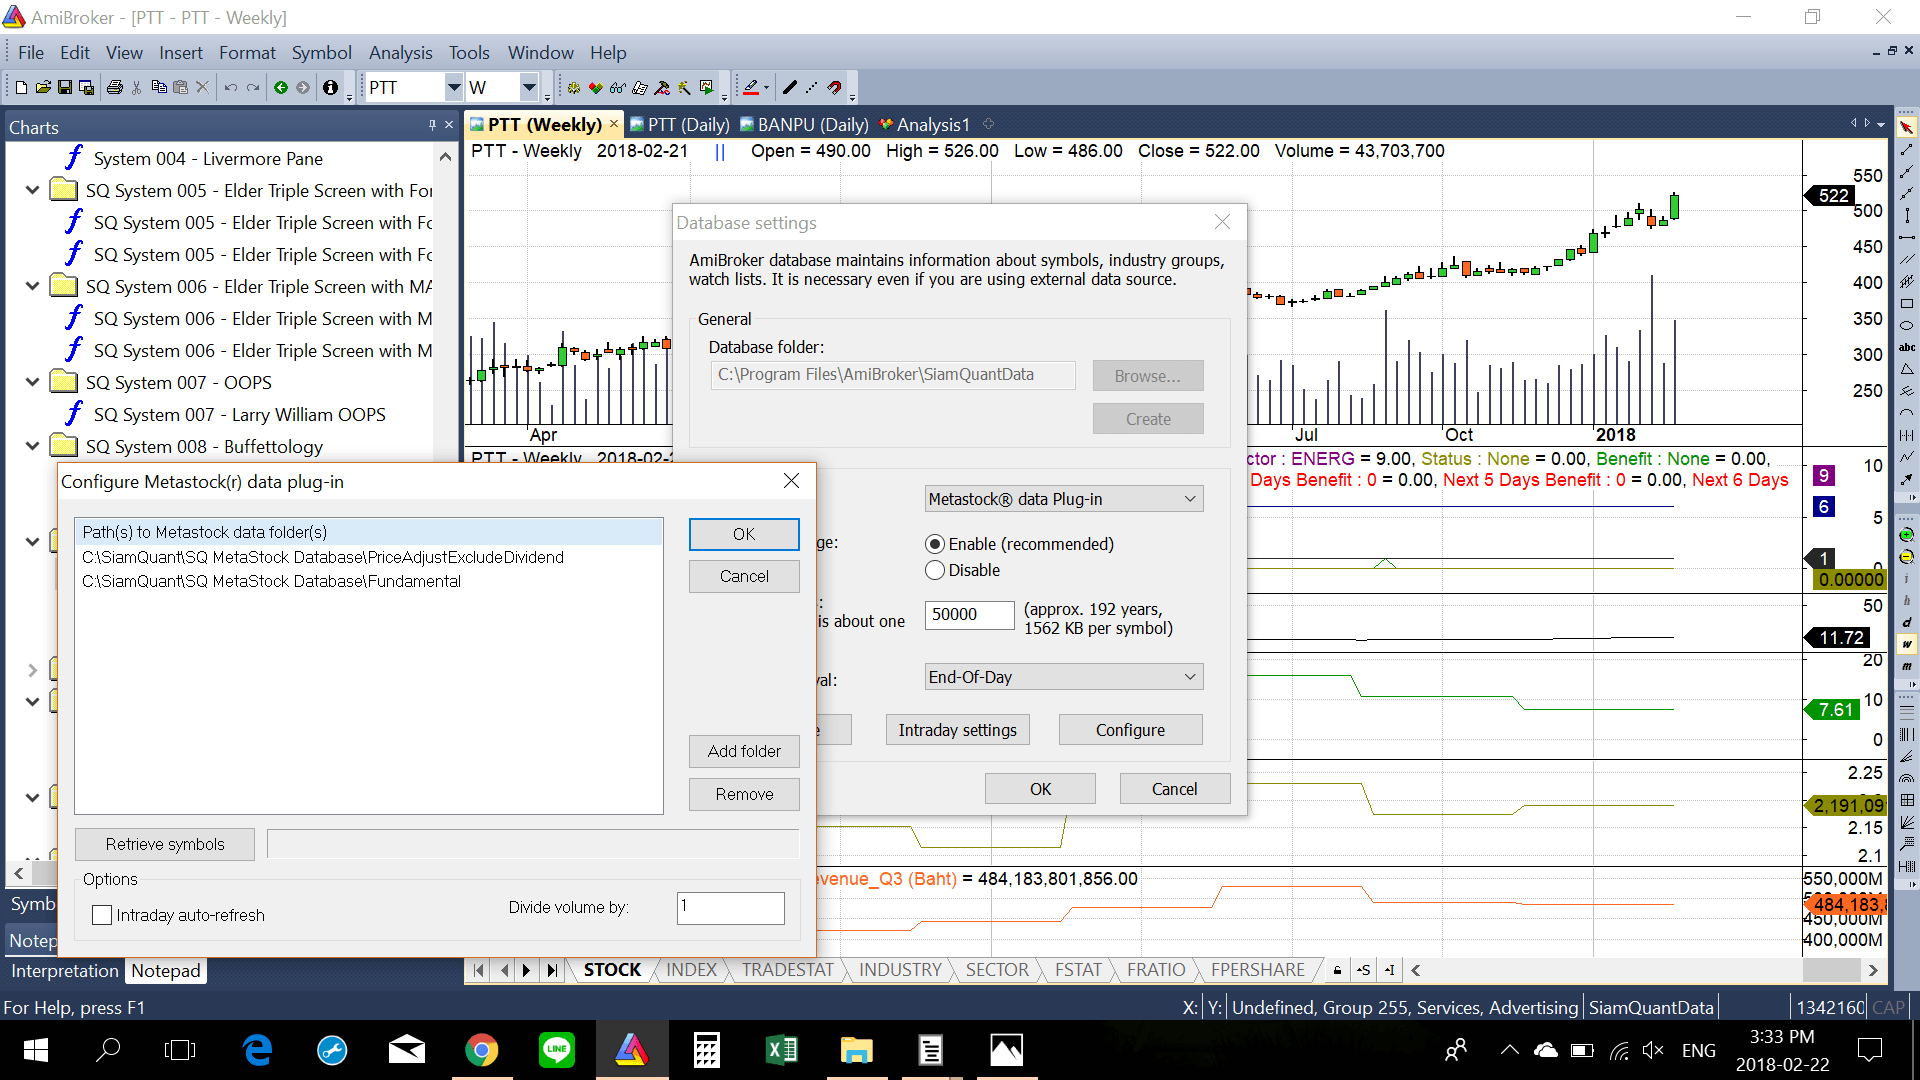Open AmiBroker from the Windows taskbar
The width and height of the screenshot is (1920, 1080).
(x=631, y=1050)
